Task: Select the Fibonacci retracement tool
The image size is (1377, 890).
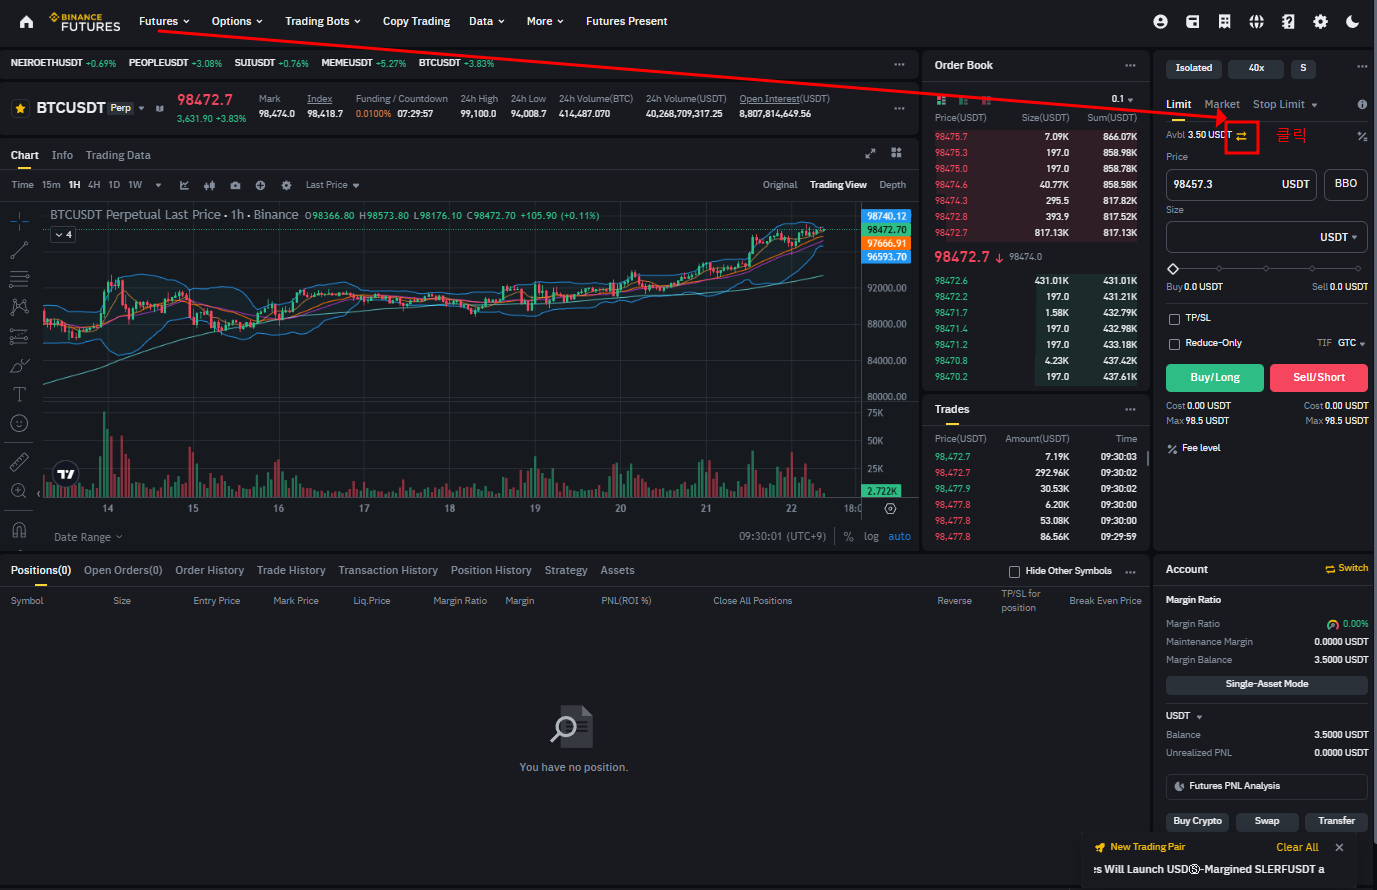Action: 19,279
